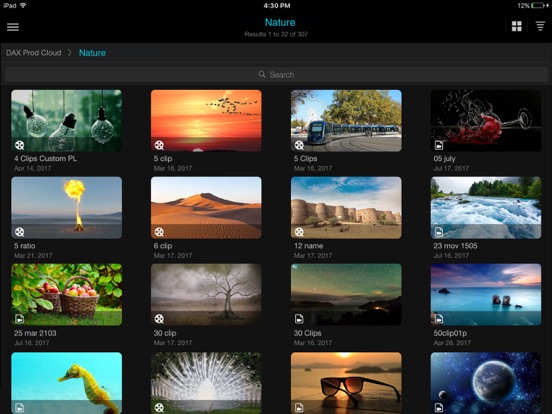Click 'Apr 26, 2017' date text

point(452,343)
